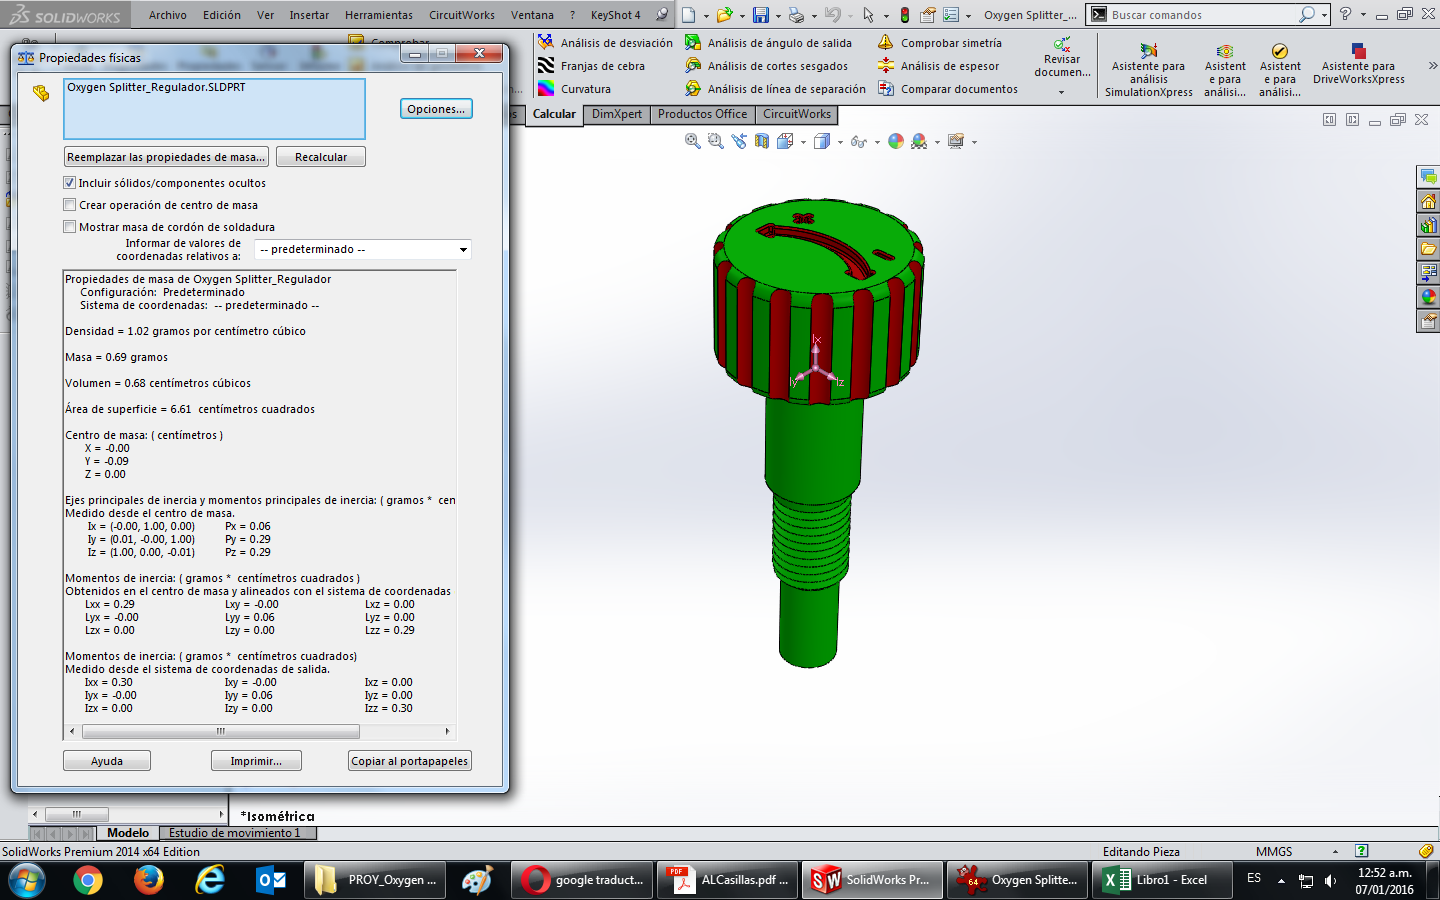Screen dimensions: 1440x900
Task: Open the Design Library books tab
Action: click(x=1428, y=225)
